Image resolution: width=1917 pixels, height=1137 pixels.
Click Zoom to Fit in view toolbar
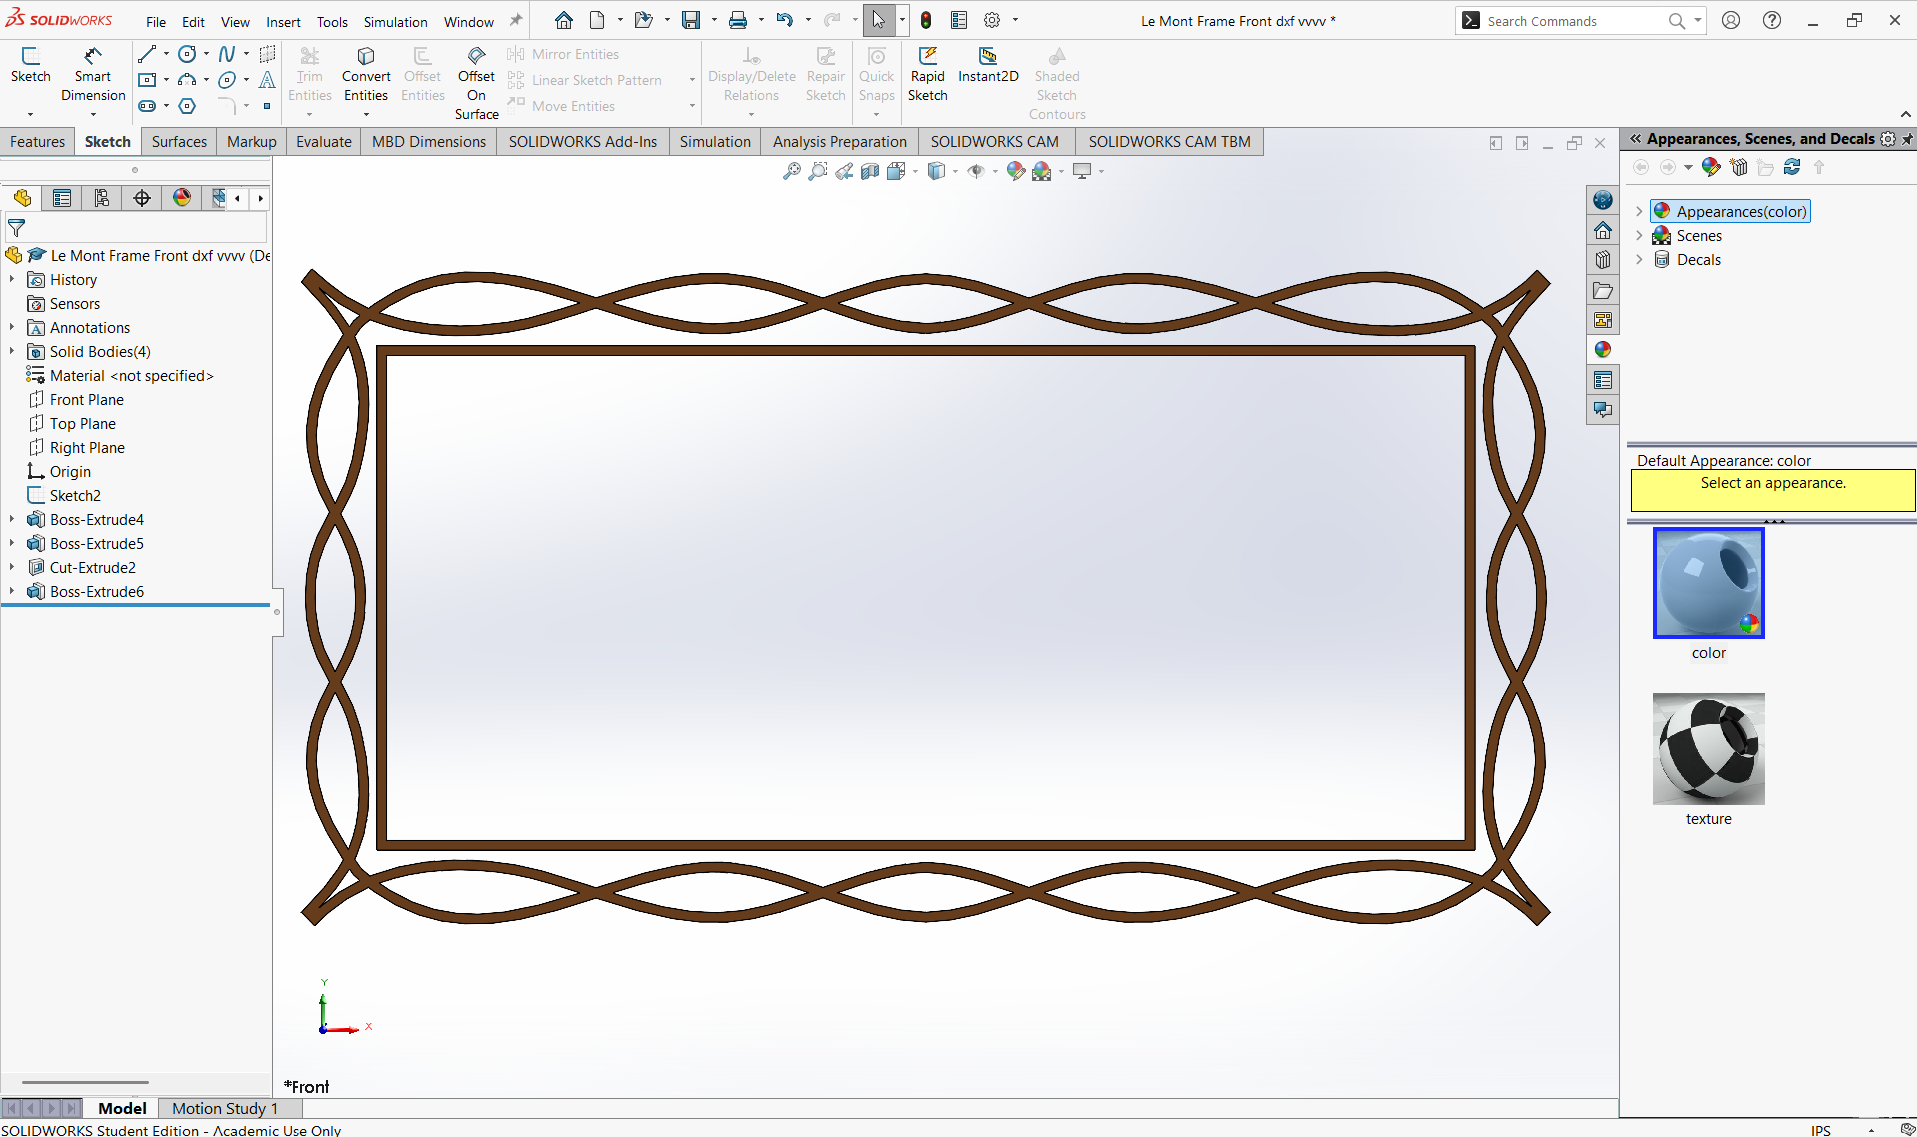[791, 171]
